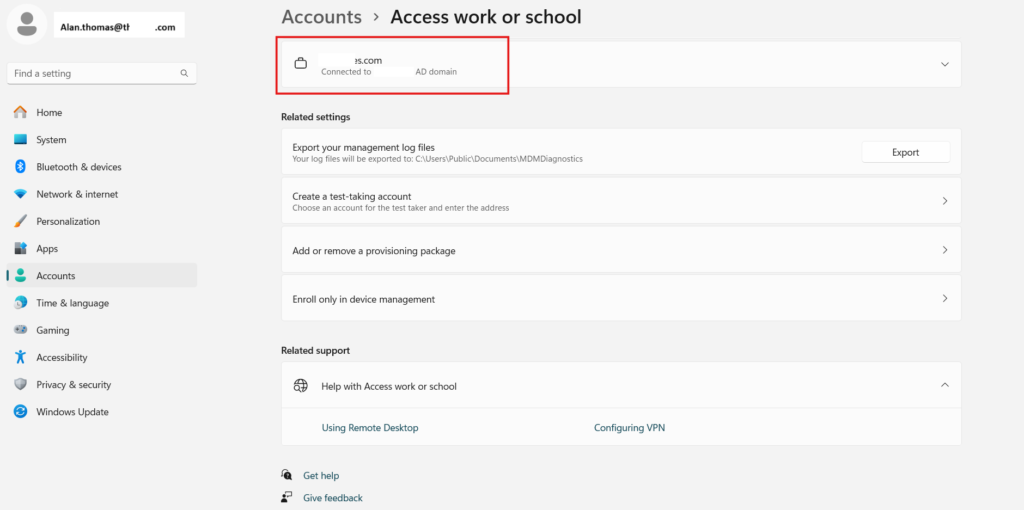The width and height of the screenshot is (1024, 510).
Task: Click the Give feedback link
Action: [333, 498]
